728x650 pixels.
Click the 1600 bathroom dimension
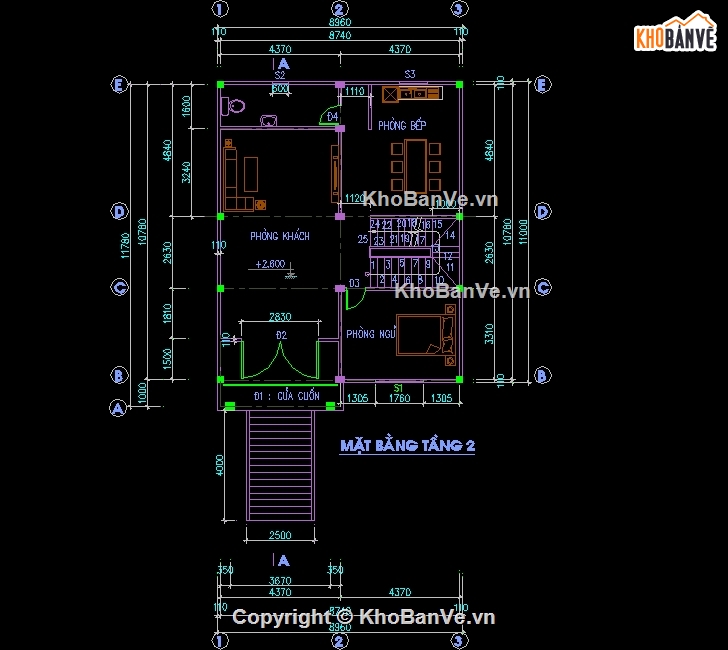pyautogui.click(x=186, y=106)
